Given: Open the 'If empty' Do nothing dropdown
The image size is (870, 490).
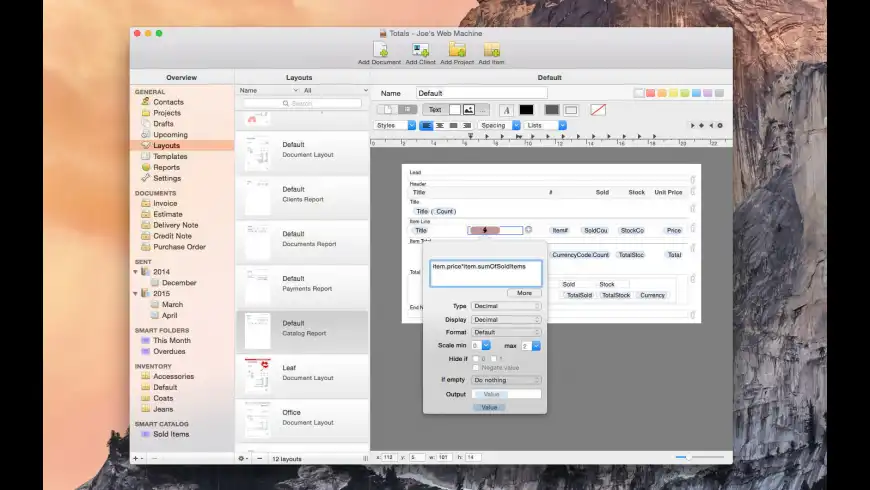Looking at the screenshot, I should tap(506, 380).
